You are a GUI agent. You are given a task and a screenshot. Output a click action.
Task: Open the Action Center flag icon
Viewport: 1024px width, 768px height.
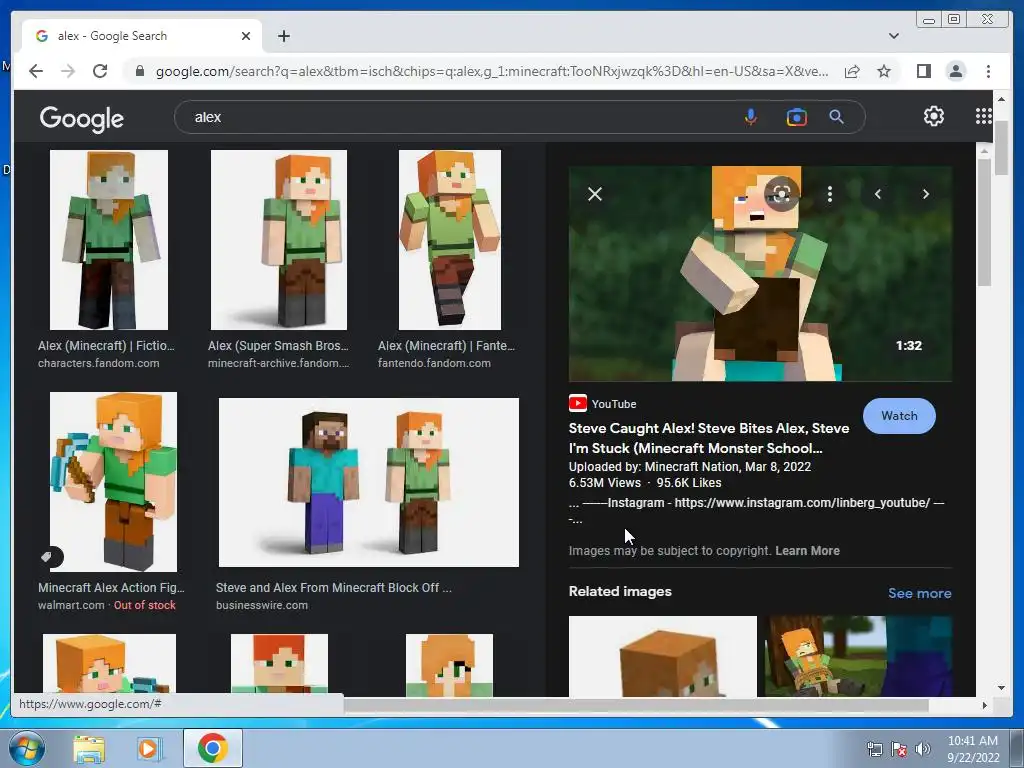point(899,749)
